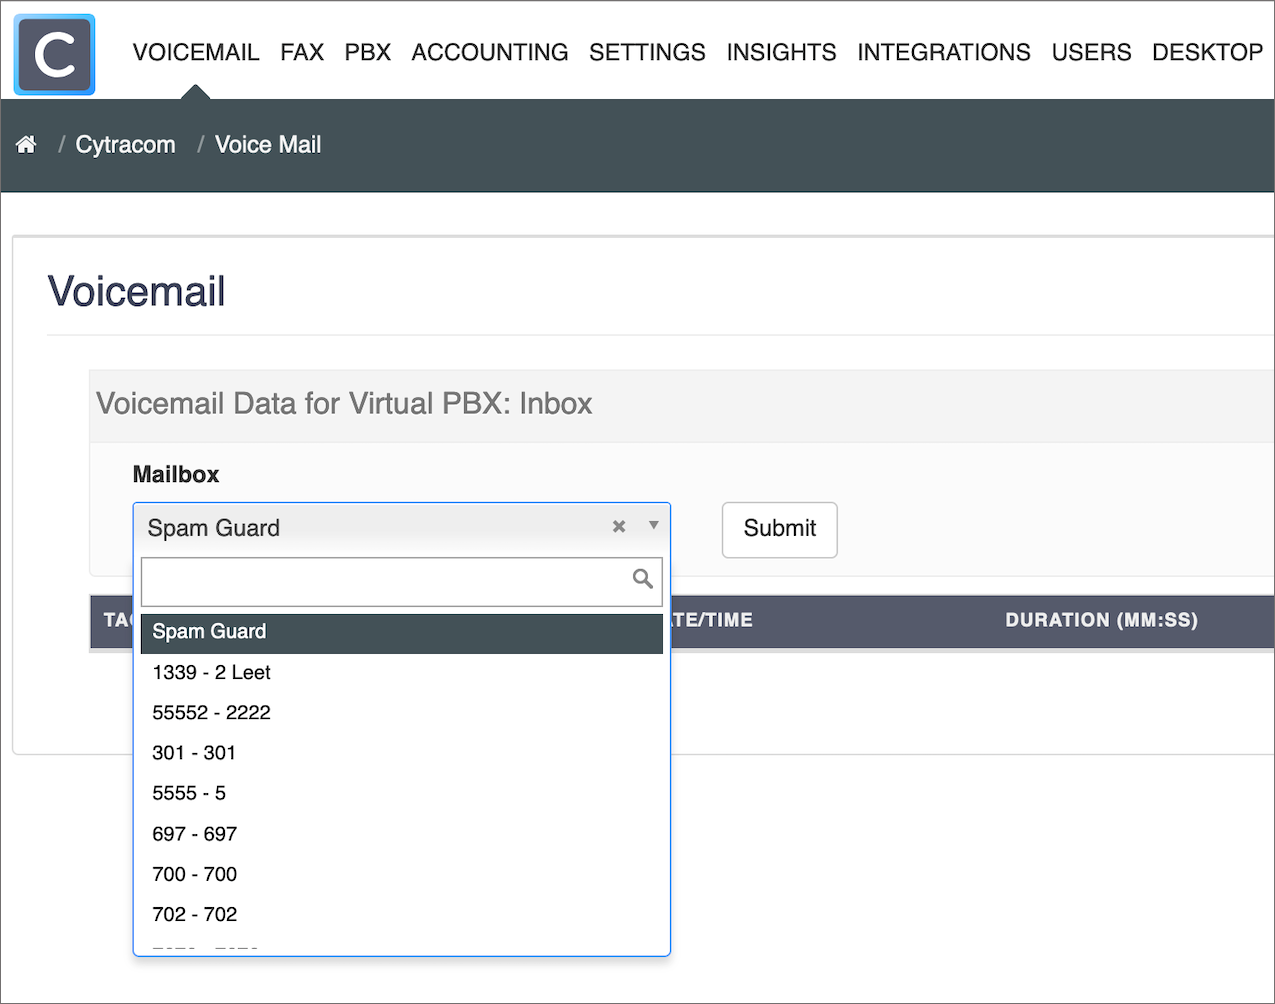Open the INSIGHTS menu
The width and height of the screenshot is (1275, 1004).
781,52
